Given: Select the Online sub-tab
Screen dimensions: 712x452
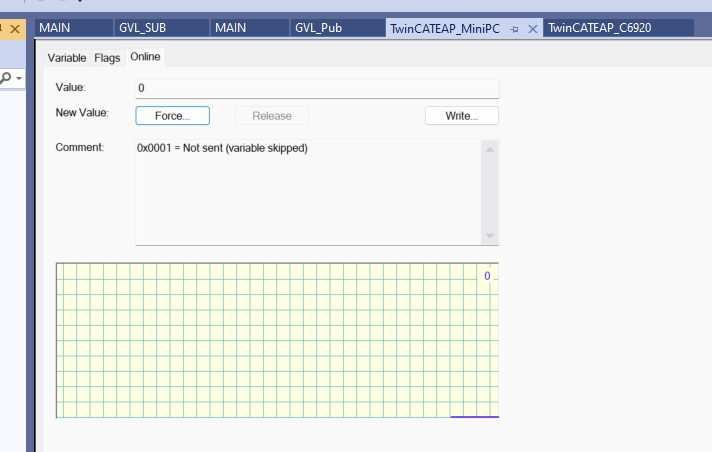Looking at the screenshot, I should (145, 57).
